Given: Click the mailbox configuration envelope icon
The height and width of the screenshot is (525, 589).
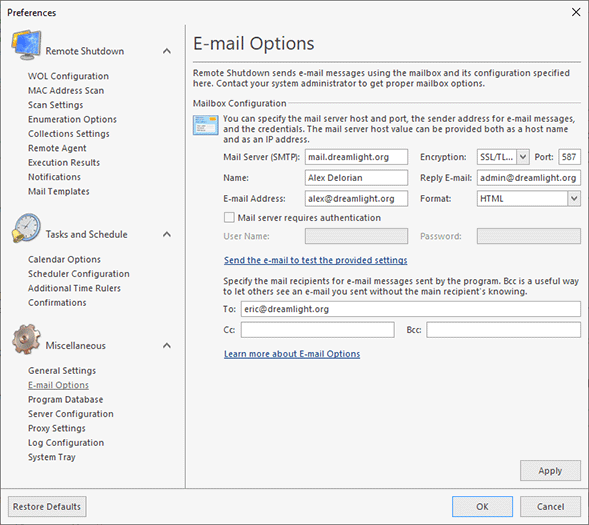Looking at the screenshot, I should [x=205, y=125].
